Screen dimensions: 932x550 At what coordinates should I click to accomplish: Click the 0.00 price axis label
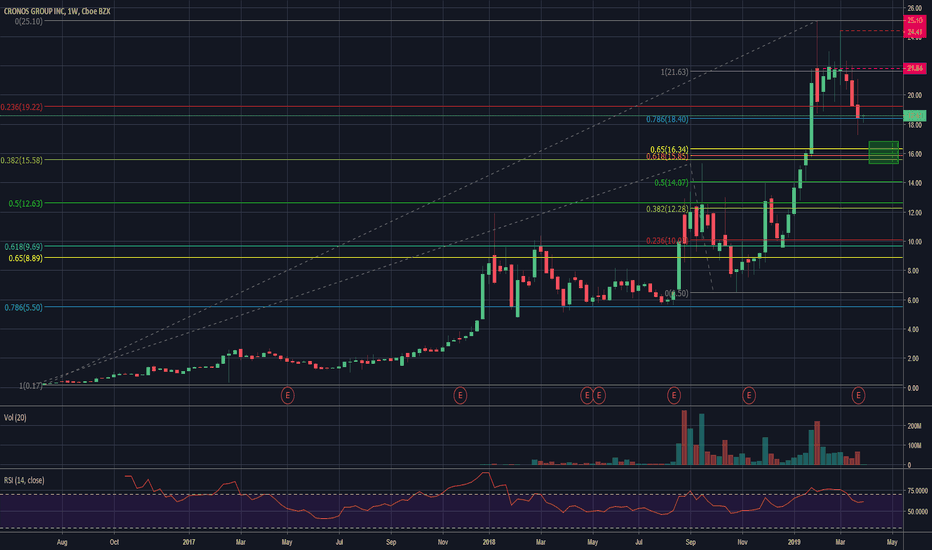913,388
